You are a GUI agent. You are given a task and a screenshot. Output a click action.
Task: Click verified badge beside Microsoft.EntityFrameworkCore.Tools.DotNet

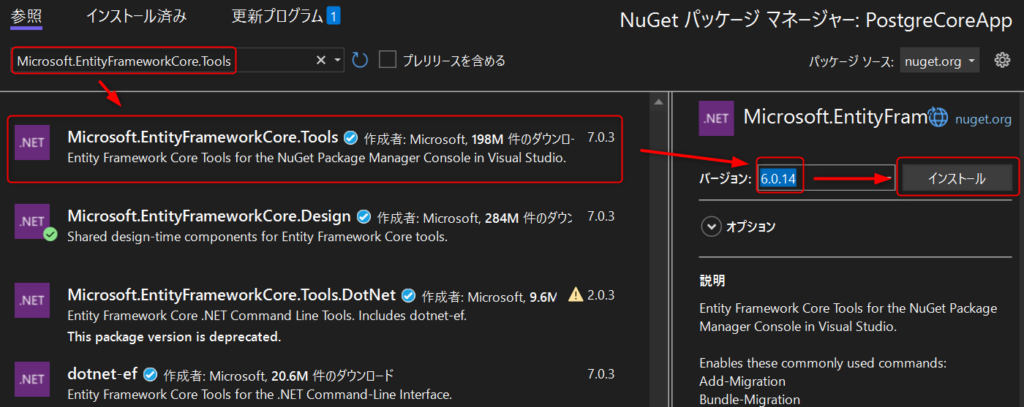(x=409, y=295)
